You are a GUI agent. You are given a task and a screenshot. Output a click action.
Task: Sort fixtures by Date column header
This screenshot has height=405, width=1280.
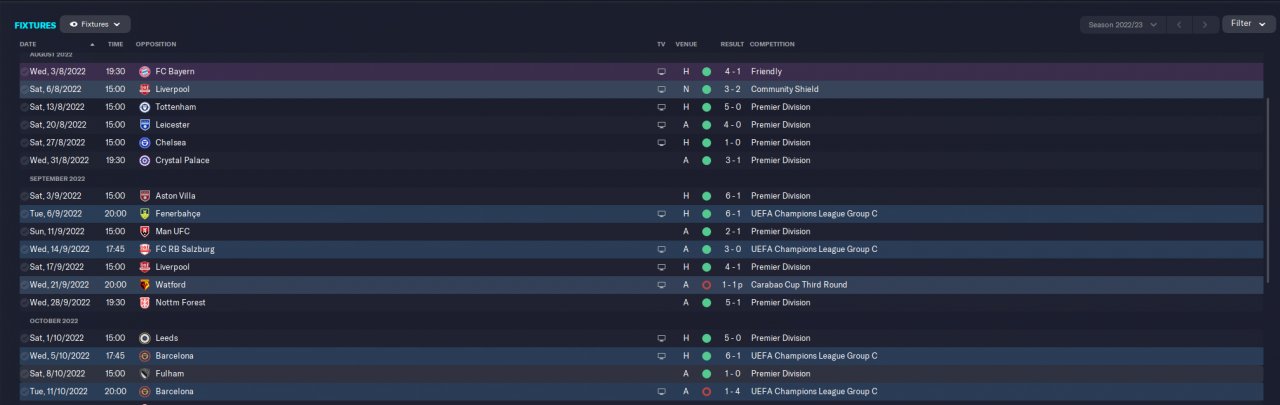coord(28,44)
